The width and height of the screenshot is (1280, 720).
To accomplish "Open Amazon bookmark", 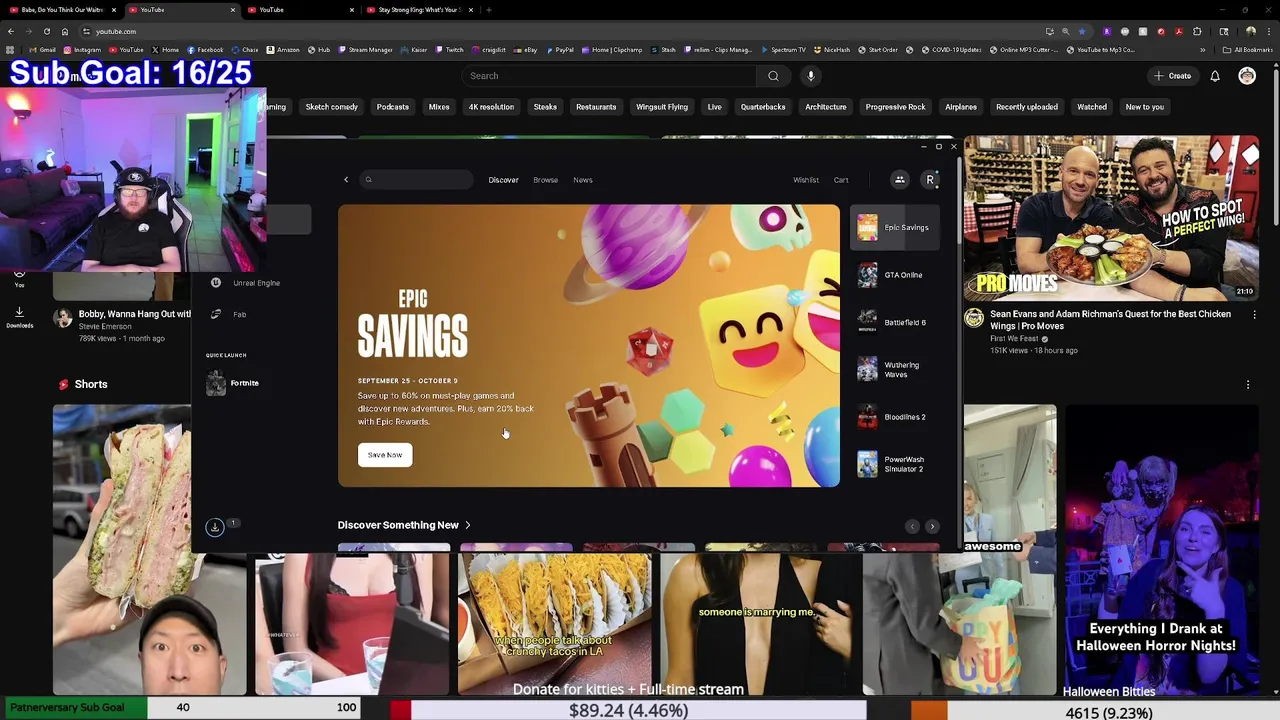I will (283, 50).
